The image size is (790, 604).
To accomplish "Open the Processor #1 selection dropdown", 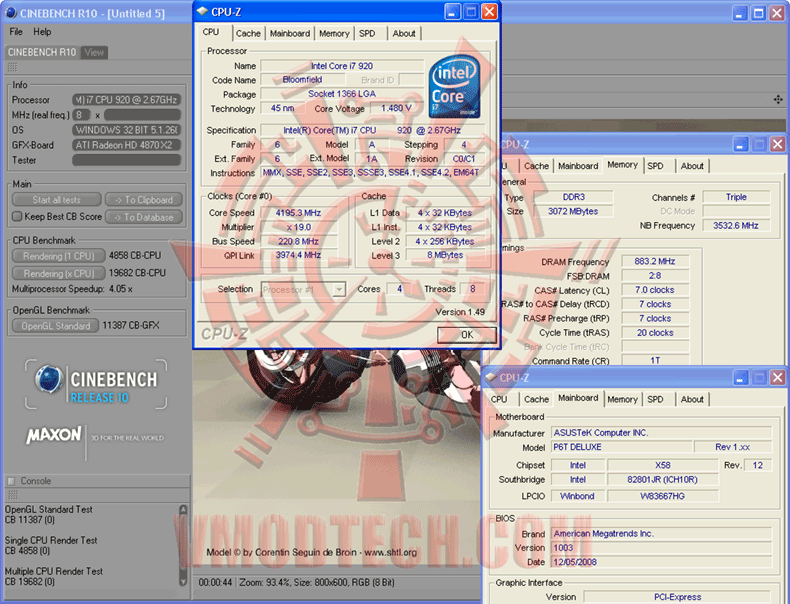I will click(x=339, y=290).
